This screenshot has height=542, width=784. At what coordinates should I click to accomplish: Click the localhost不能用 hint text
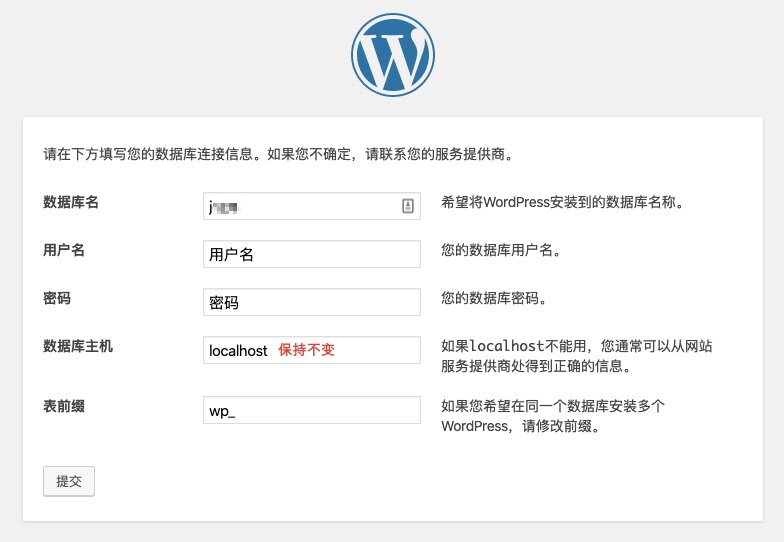(x=576, y=356)
